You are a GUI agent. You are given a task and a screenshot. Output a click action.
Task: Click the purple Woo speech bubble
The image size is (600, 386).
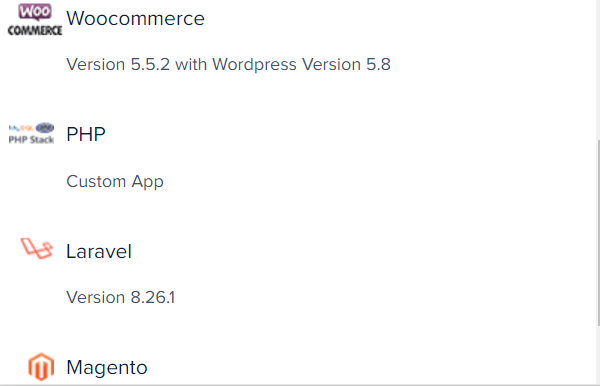tap(35, 12)
